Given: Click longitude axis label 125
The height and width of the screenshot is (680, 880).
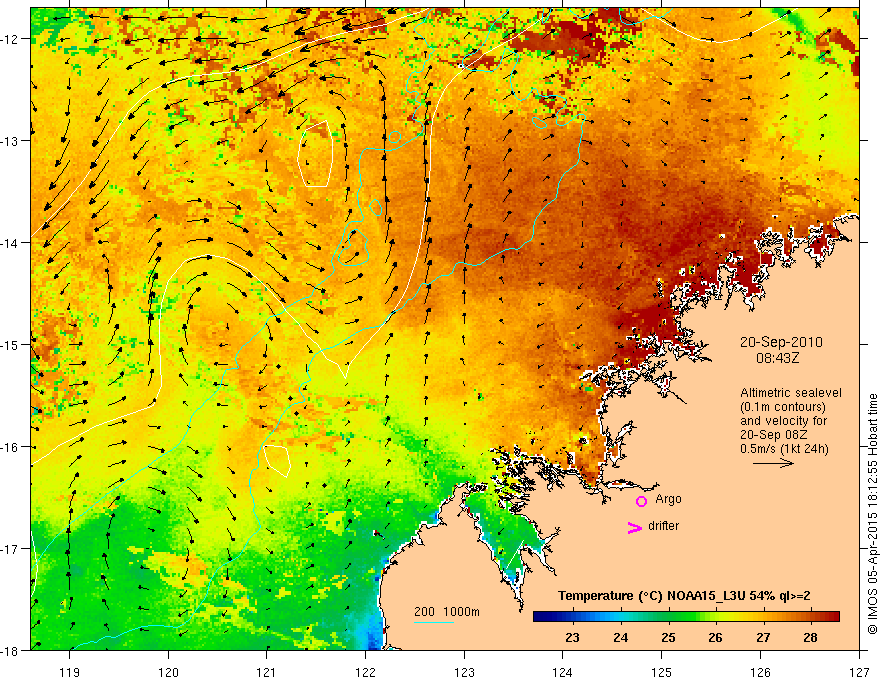Looking at the screenshot, I should pos(662,672).
